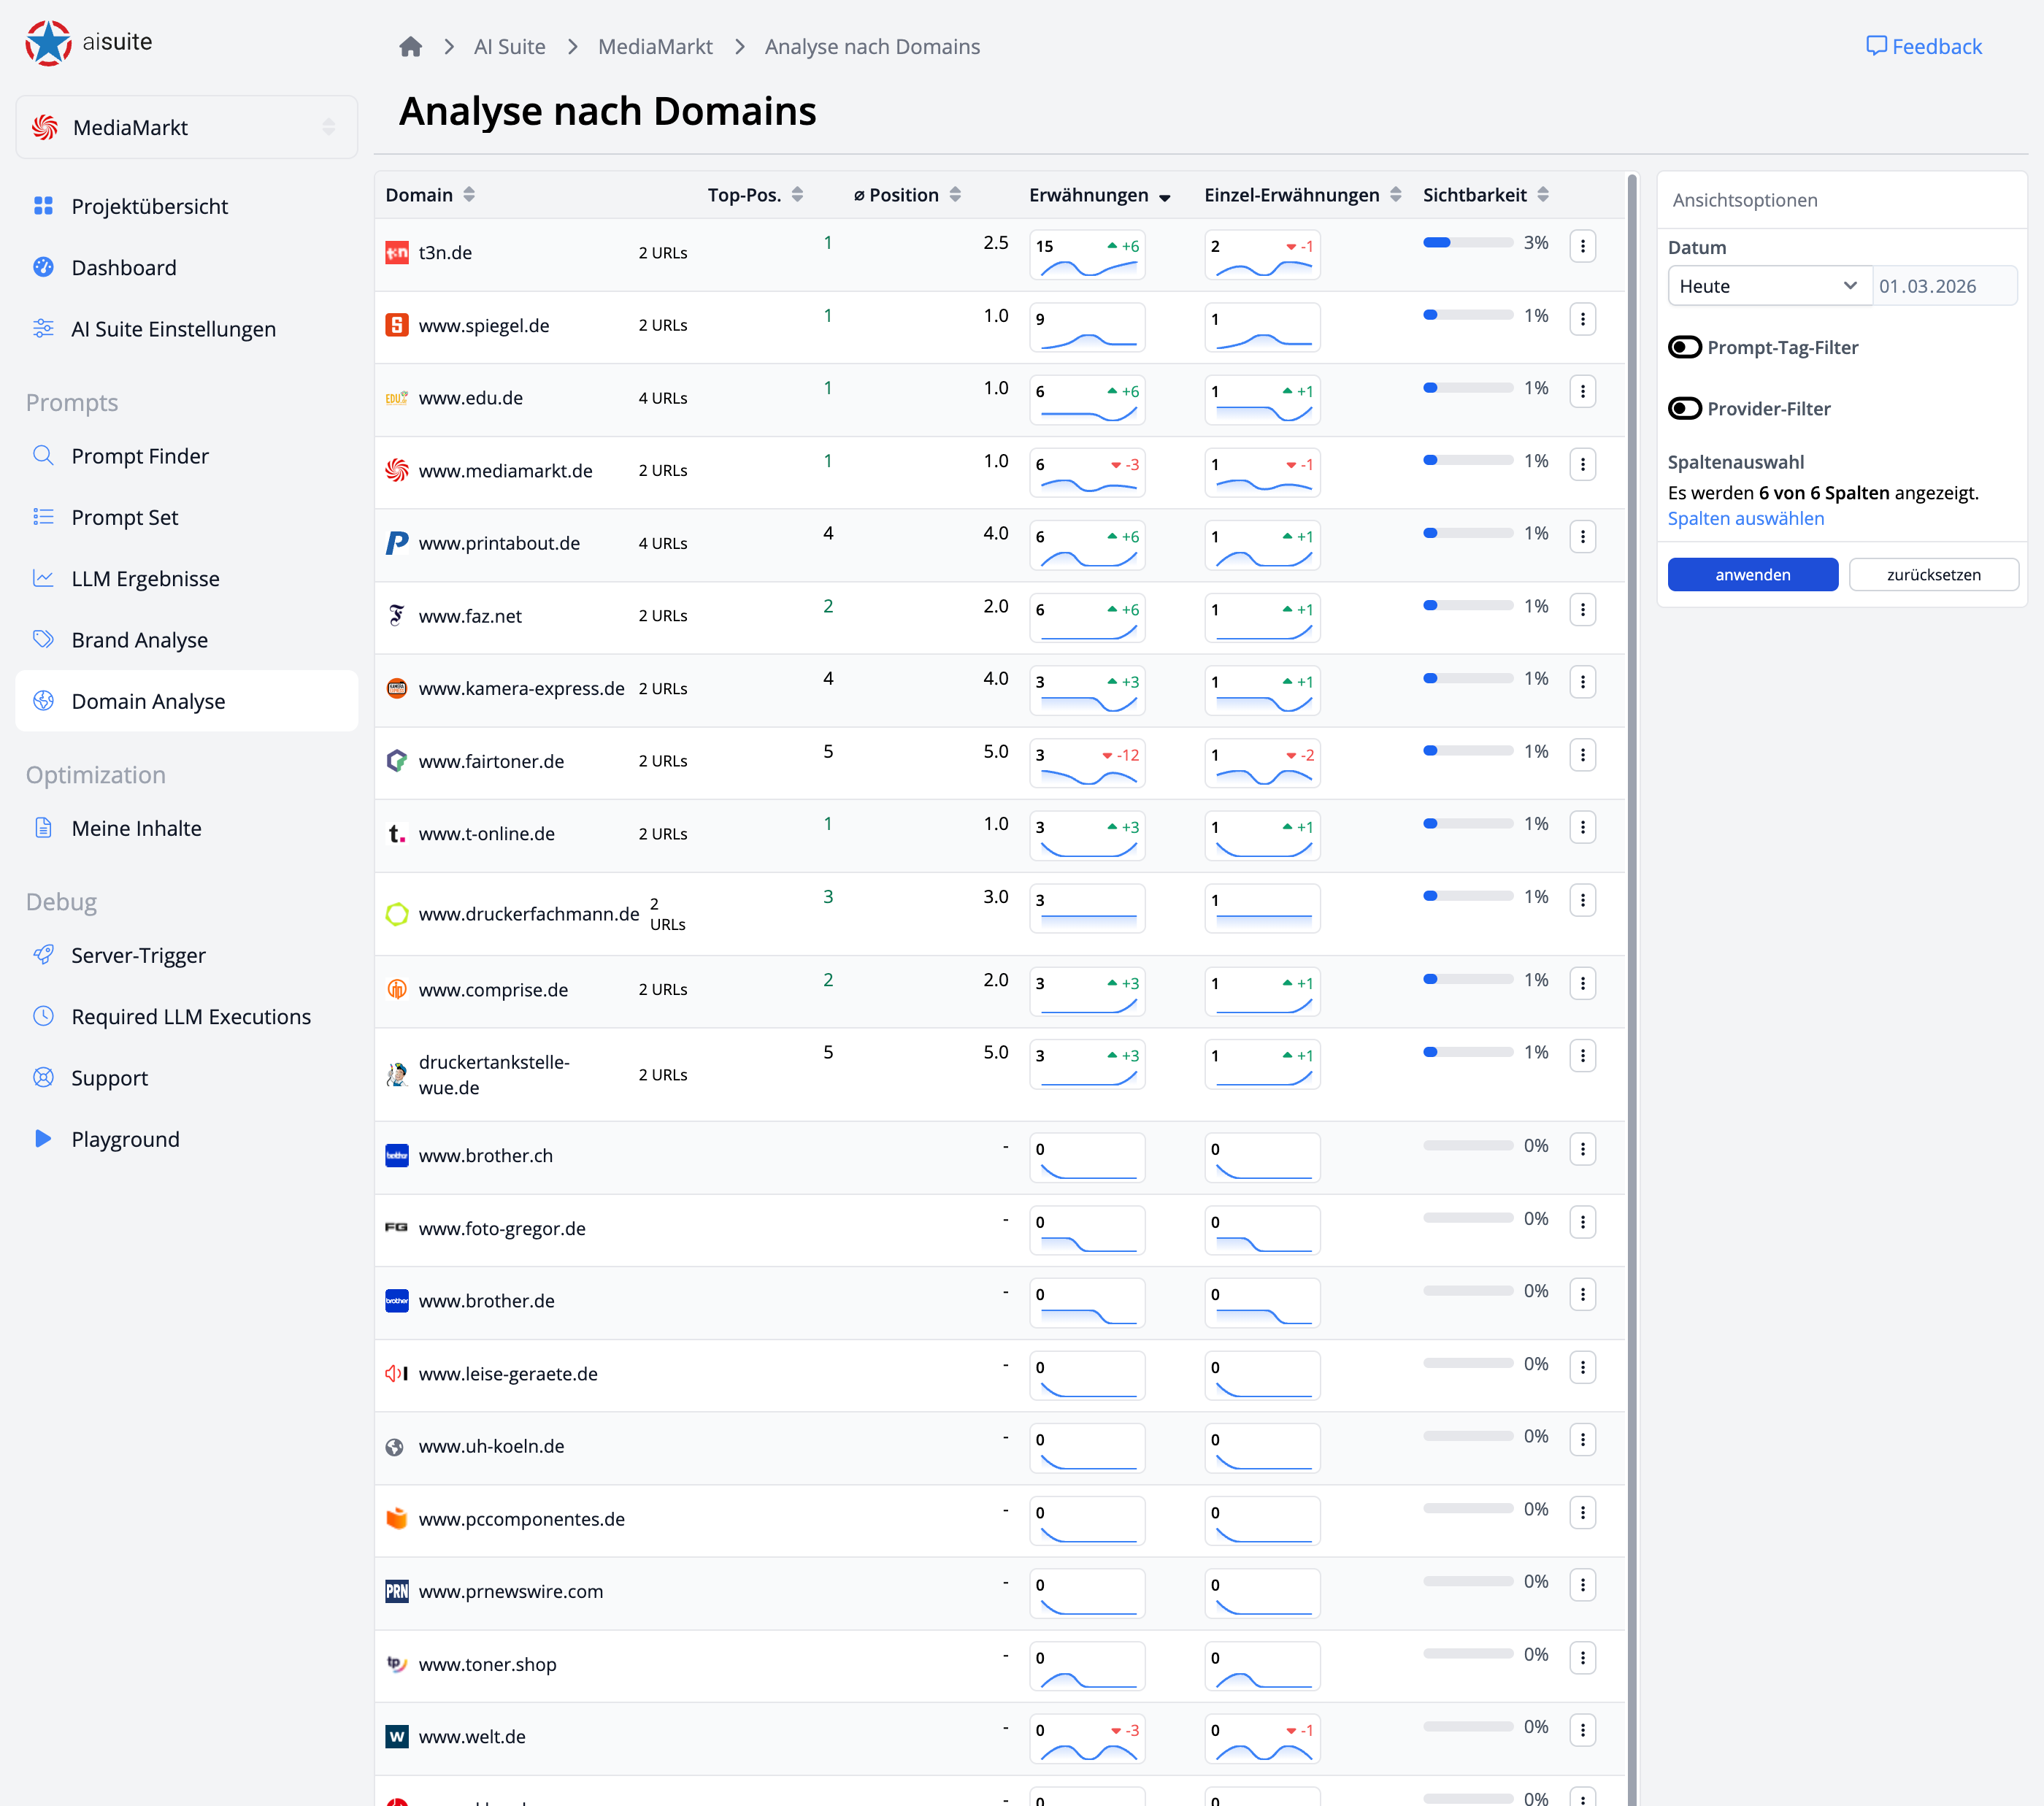Navigate to AI Suite via breadcrumb
Screen dimensions: 2044x1806
(x=509, y=46)
